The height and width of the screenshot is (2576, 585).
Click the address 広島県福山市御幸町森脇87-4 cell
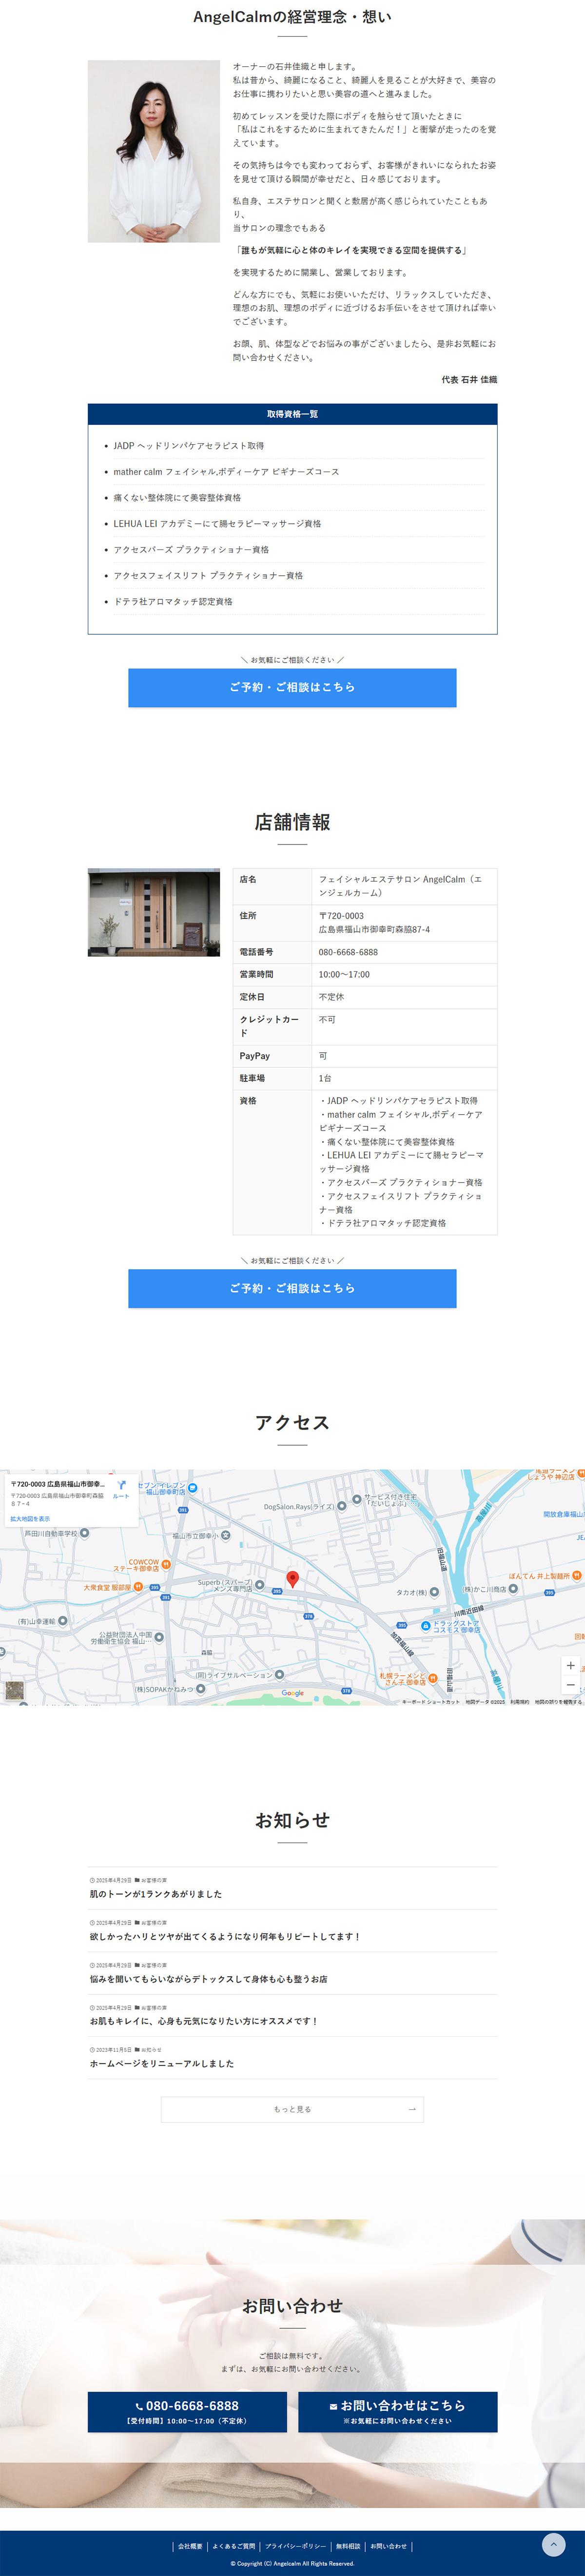click(x=375, y=929)
